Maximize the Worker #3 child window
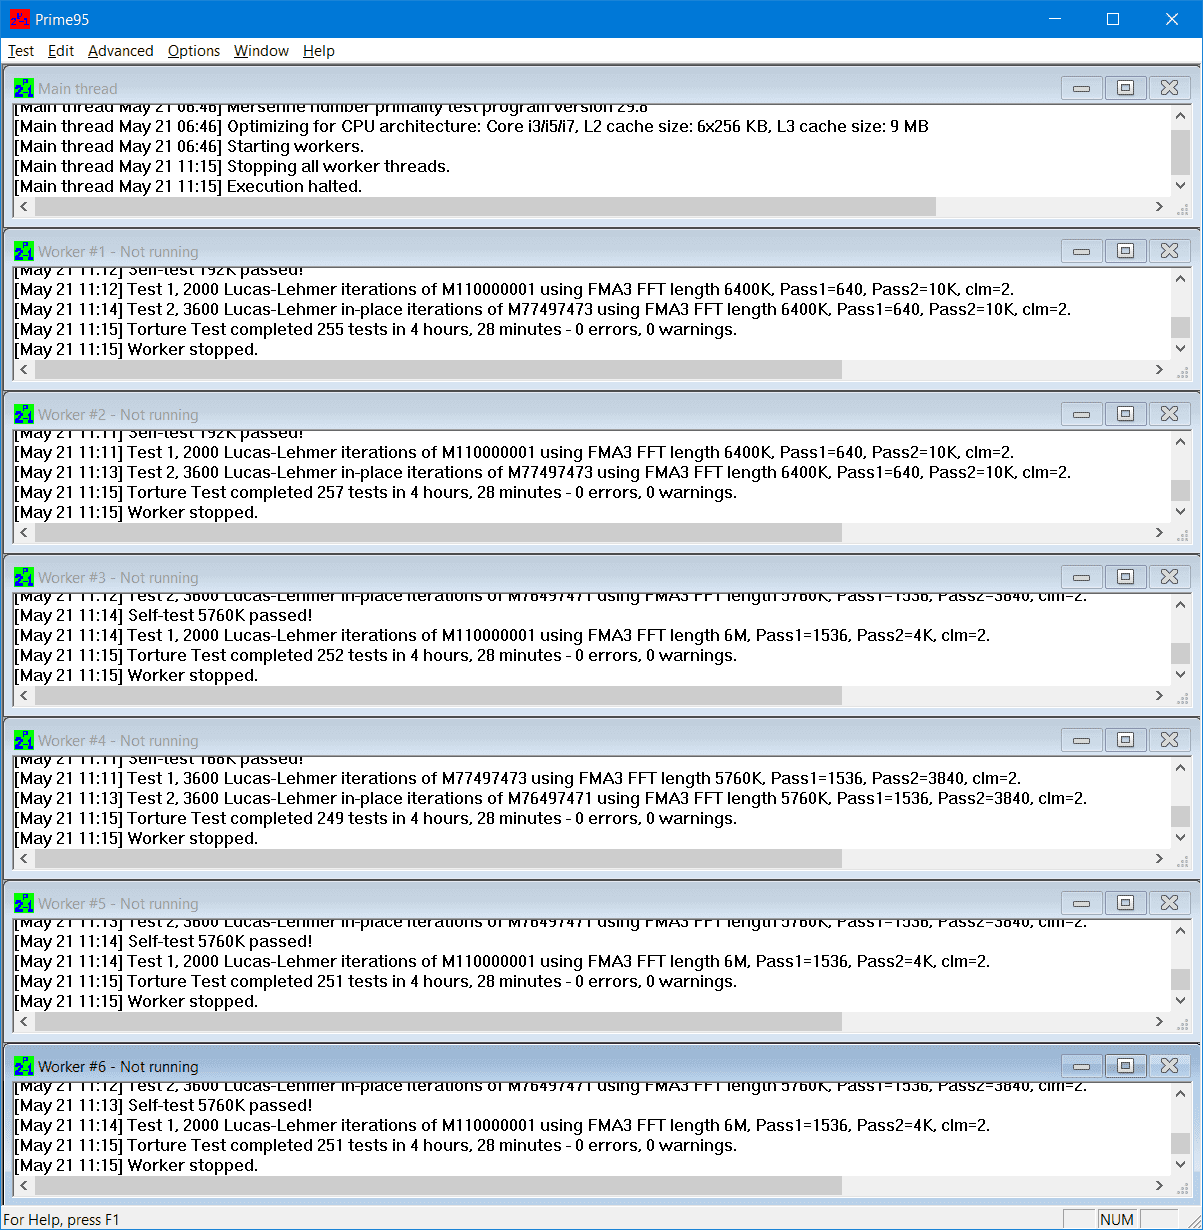1203x1230 pixels. (1125, 577)
